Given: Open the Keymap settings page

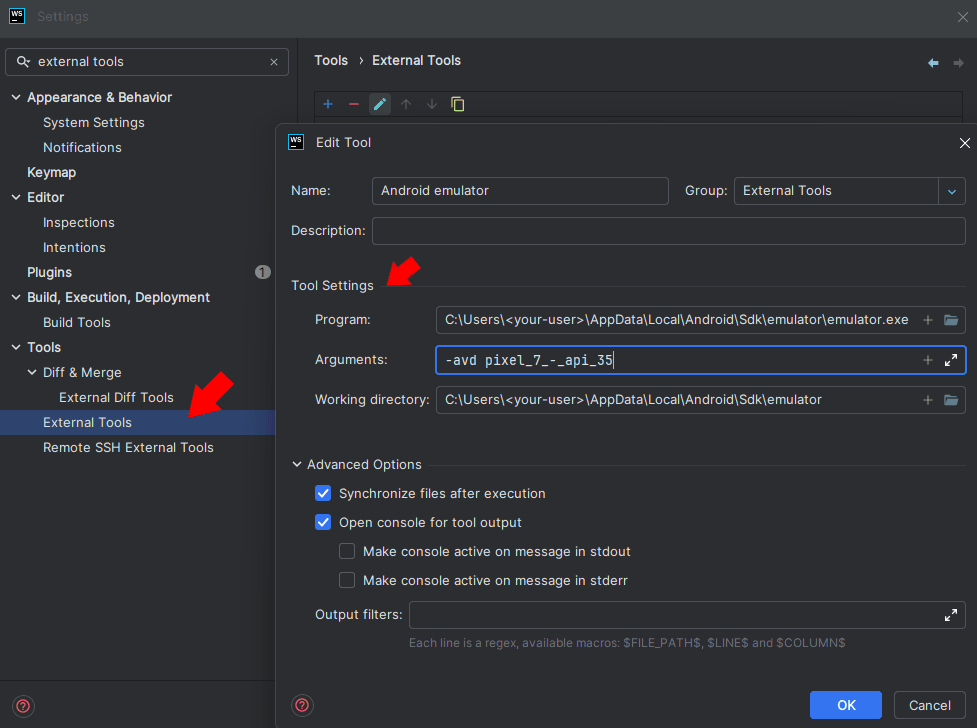Looking at the screenshot, I should click(51, 172).
